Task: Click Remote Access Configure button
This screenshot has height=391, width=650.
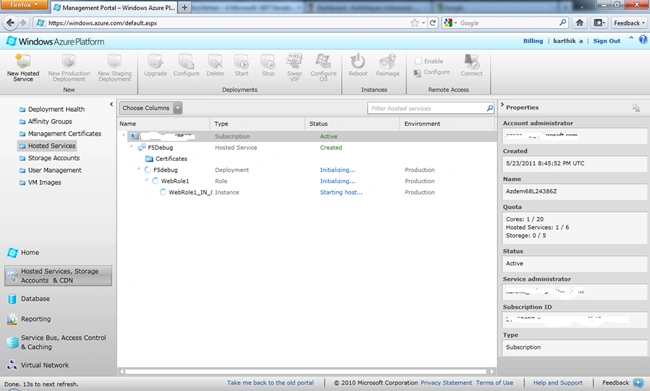Action: 432,73
